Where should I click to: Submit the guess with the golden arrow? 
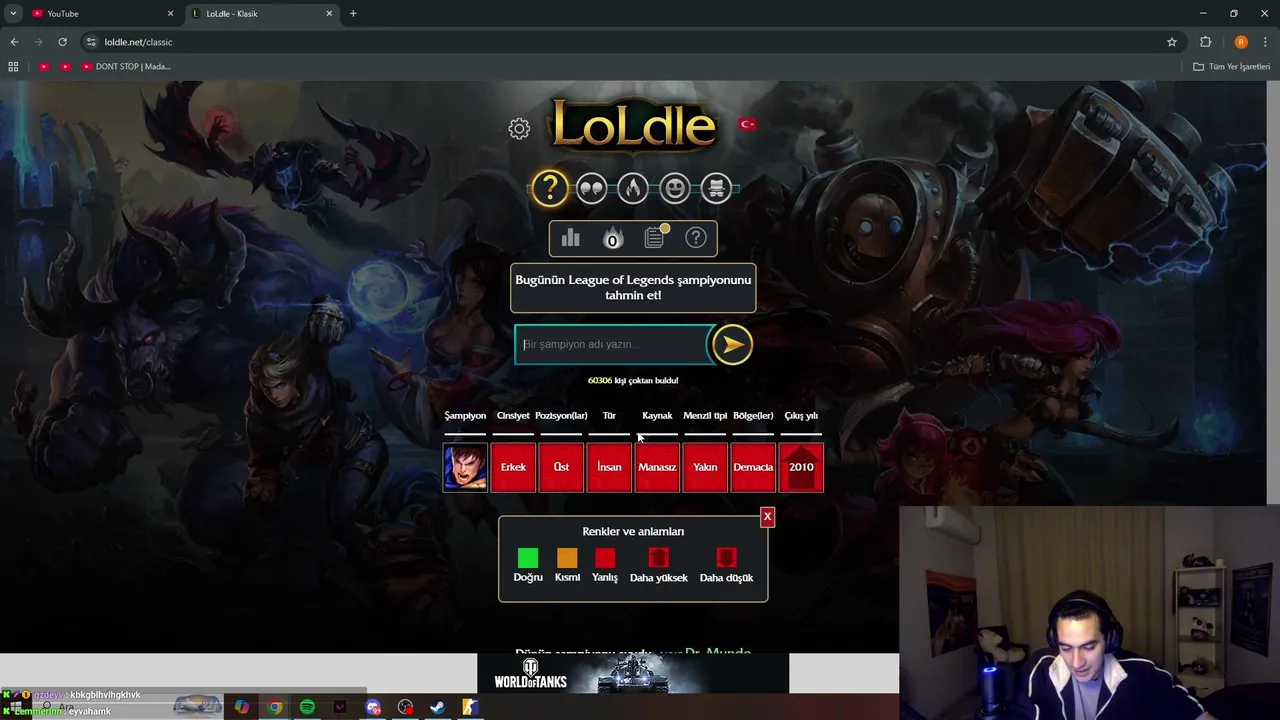732,345
